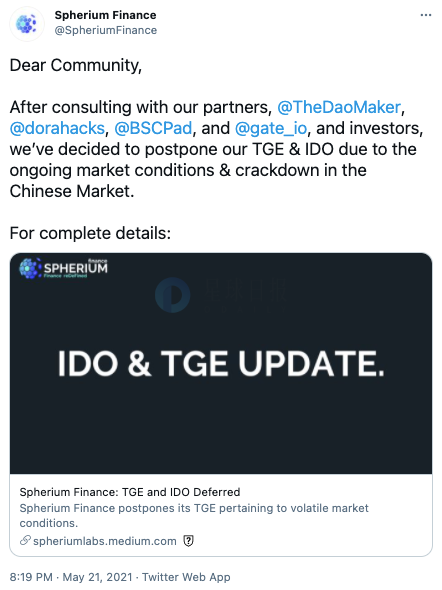Click the 'Dear Community,' tweet text

tap(76, 65)
